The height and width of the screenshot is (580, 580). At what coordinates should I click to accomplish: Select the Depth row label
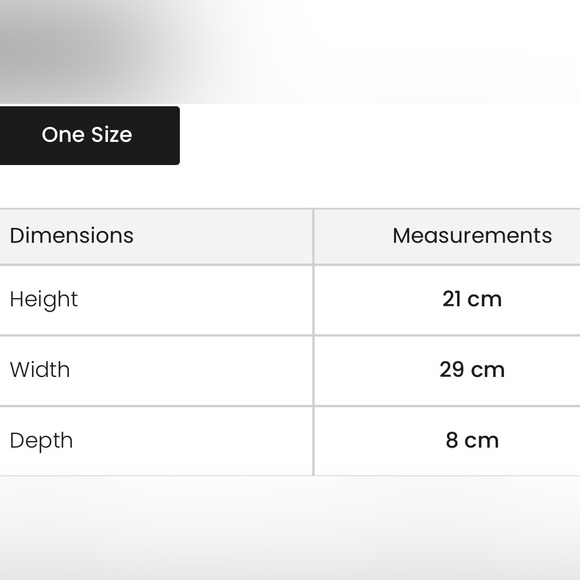41,441
